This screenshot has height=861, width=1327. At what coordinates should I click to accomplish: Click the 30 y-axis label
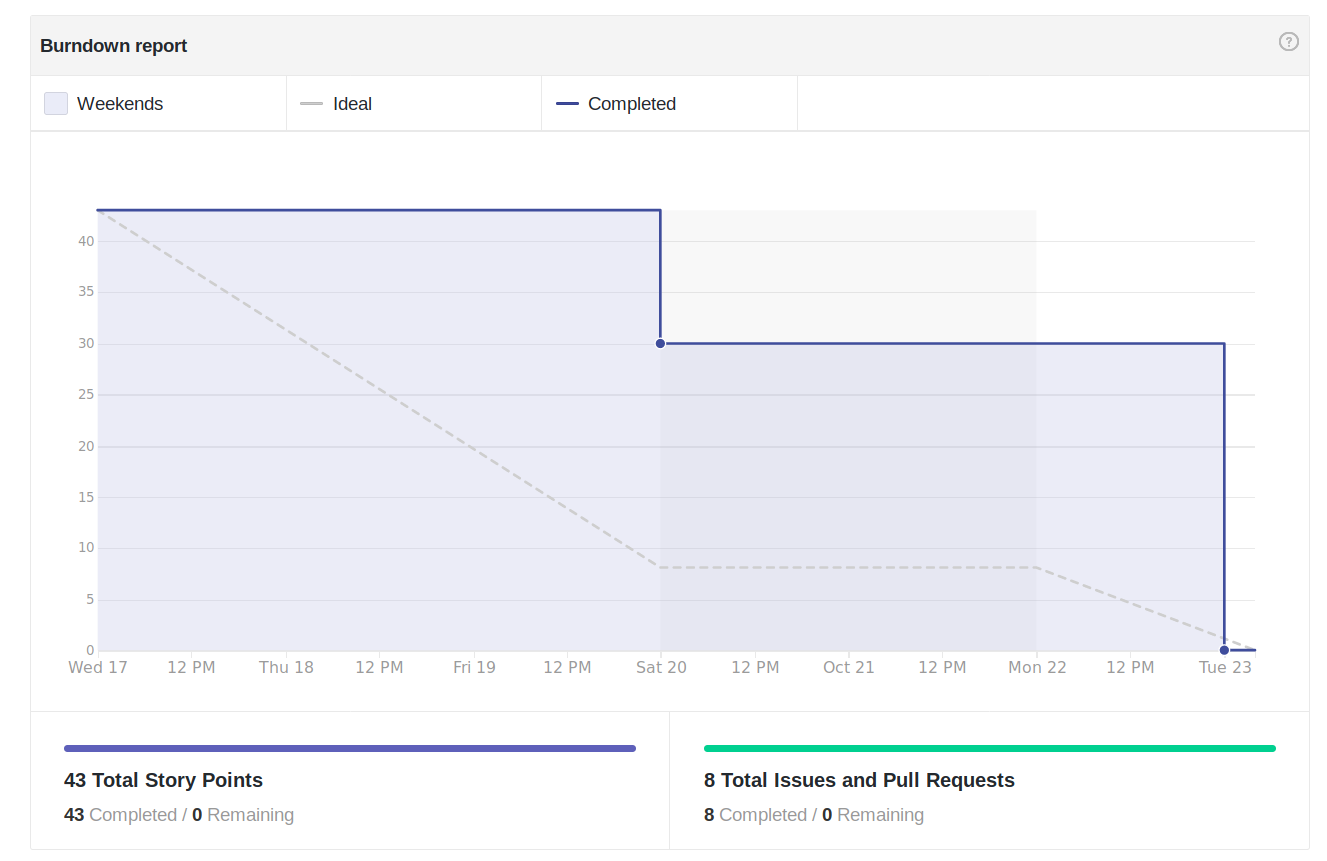(x=86, y=343)
